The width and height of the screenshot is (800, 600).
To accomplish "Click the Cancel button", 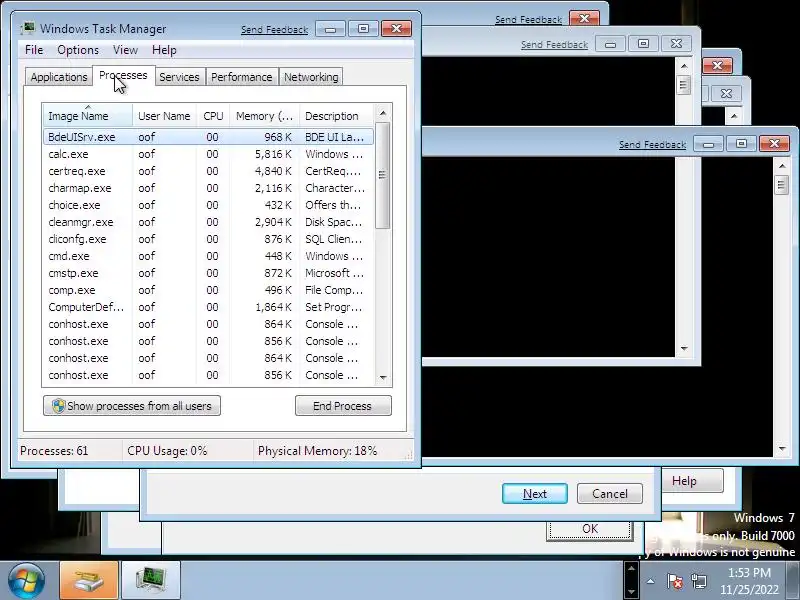I will (610, 493).
